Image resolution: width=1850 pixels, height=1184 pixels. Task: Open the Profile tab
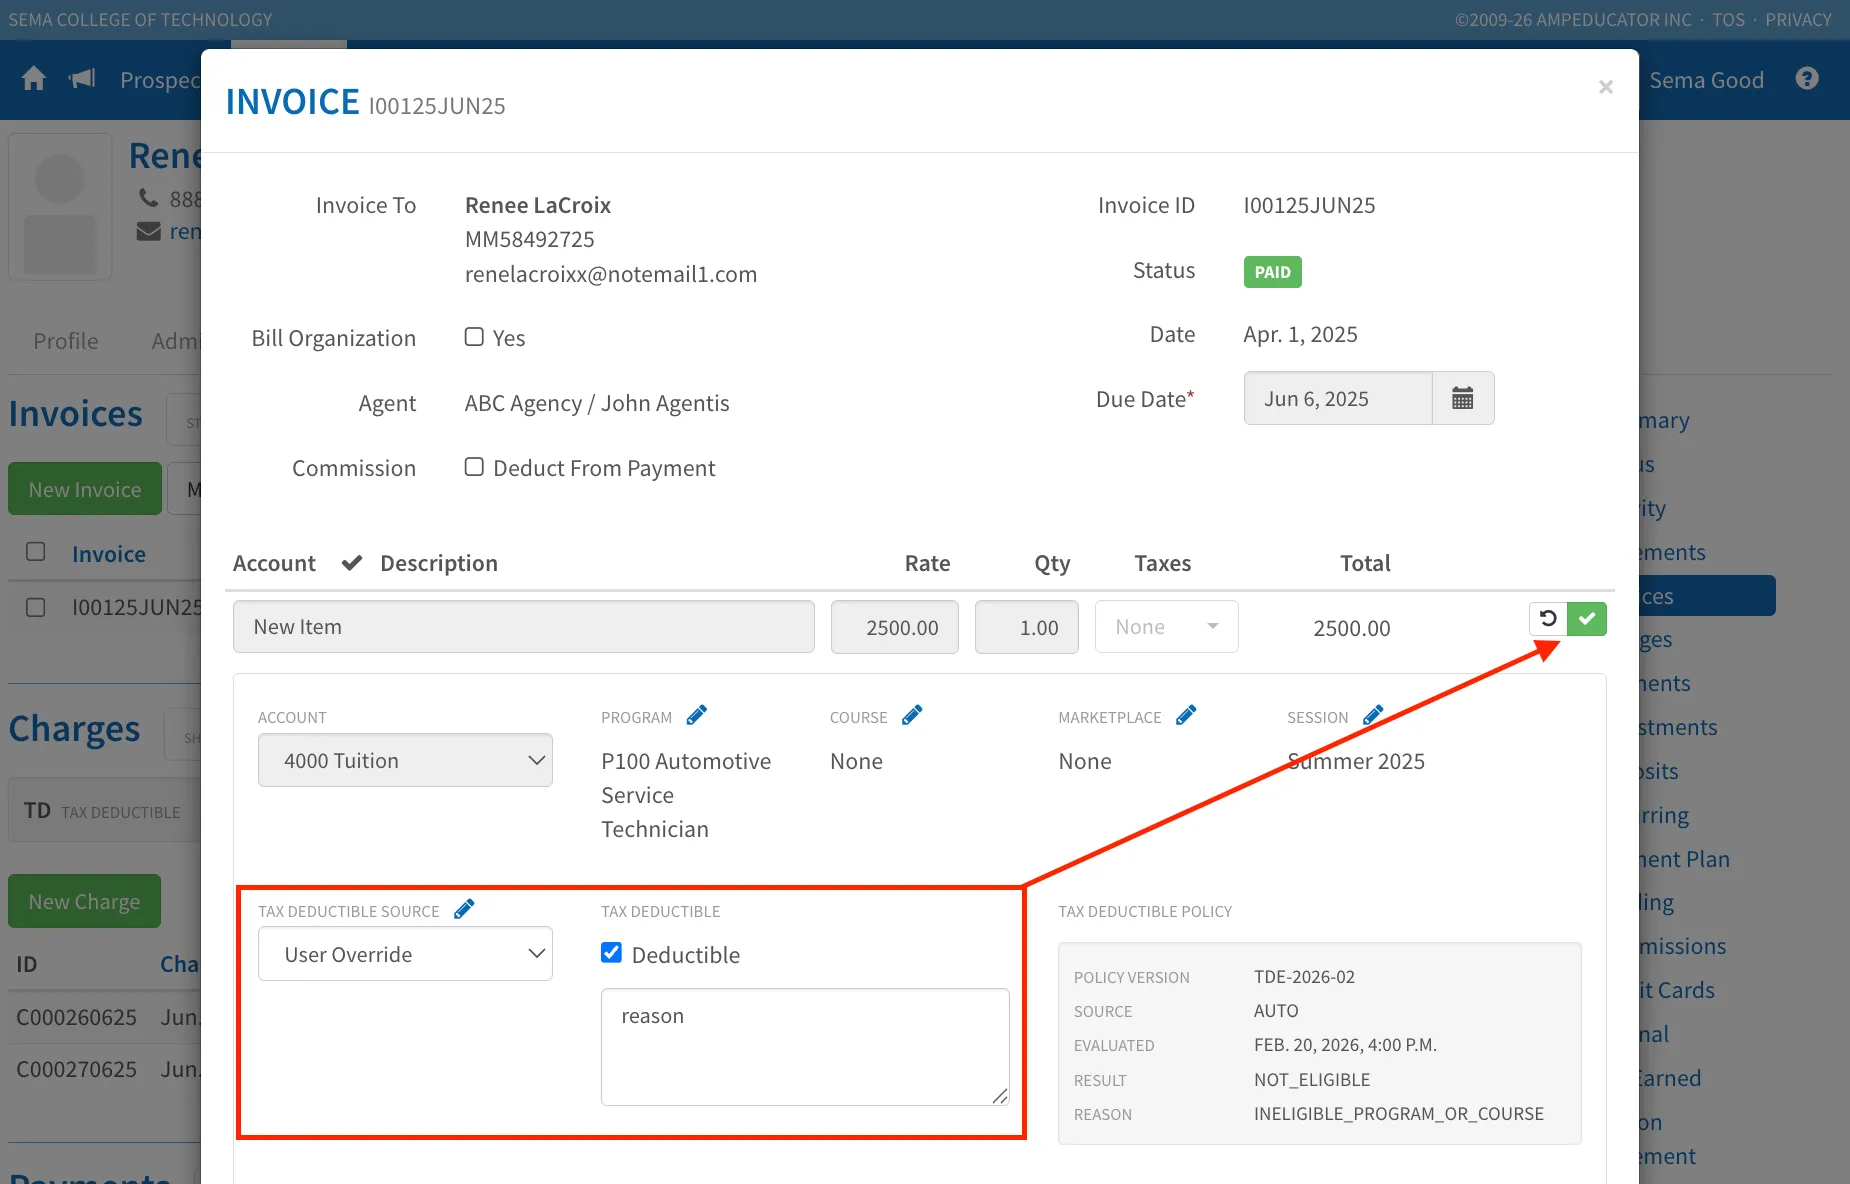pyautogui.click(x=66, y=341)
